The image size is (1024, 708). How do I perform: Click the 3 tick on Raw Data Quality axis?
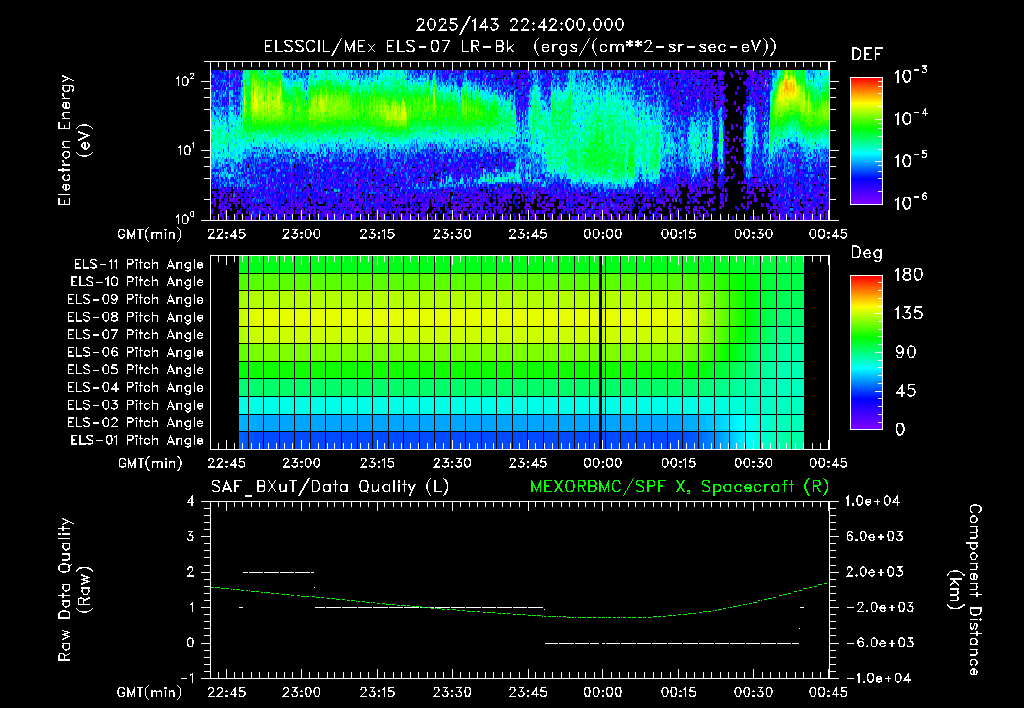(x=190, y=536)
